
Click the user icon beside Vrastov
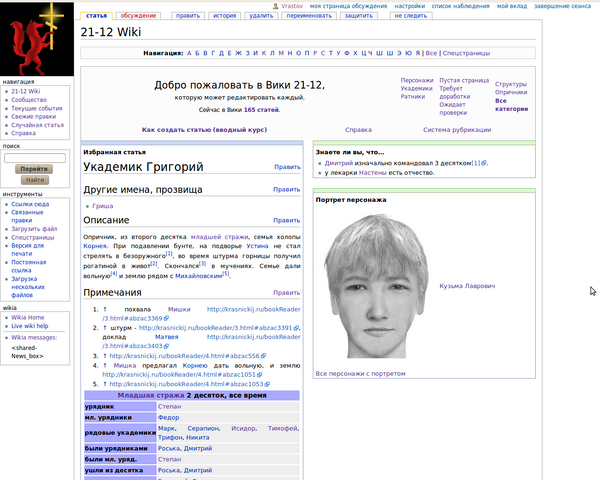pos(276,6)
